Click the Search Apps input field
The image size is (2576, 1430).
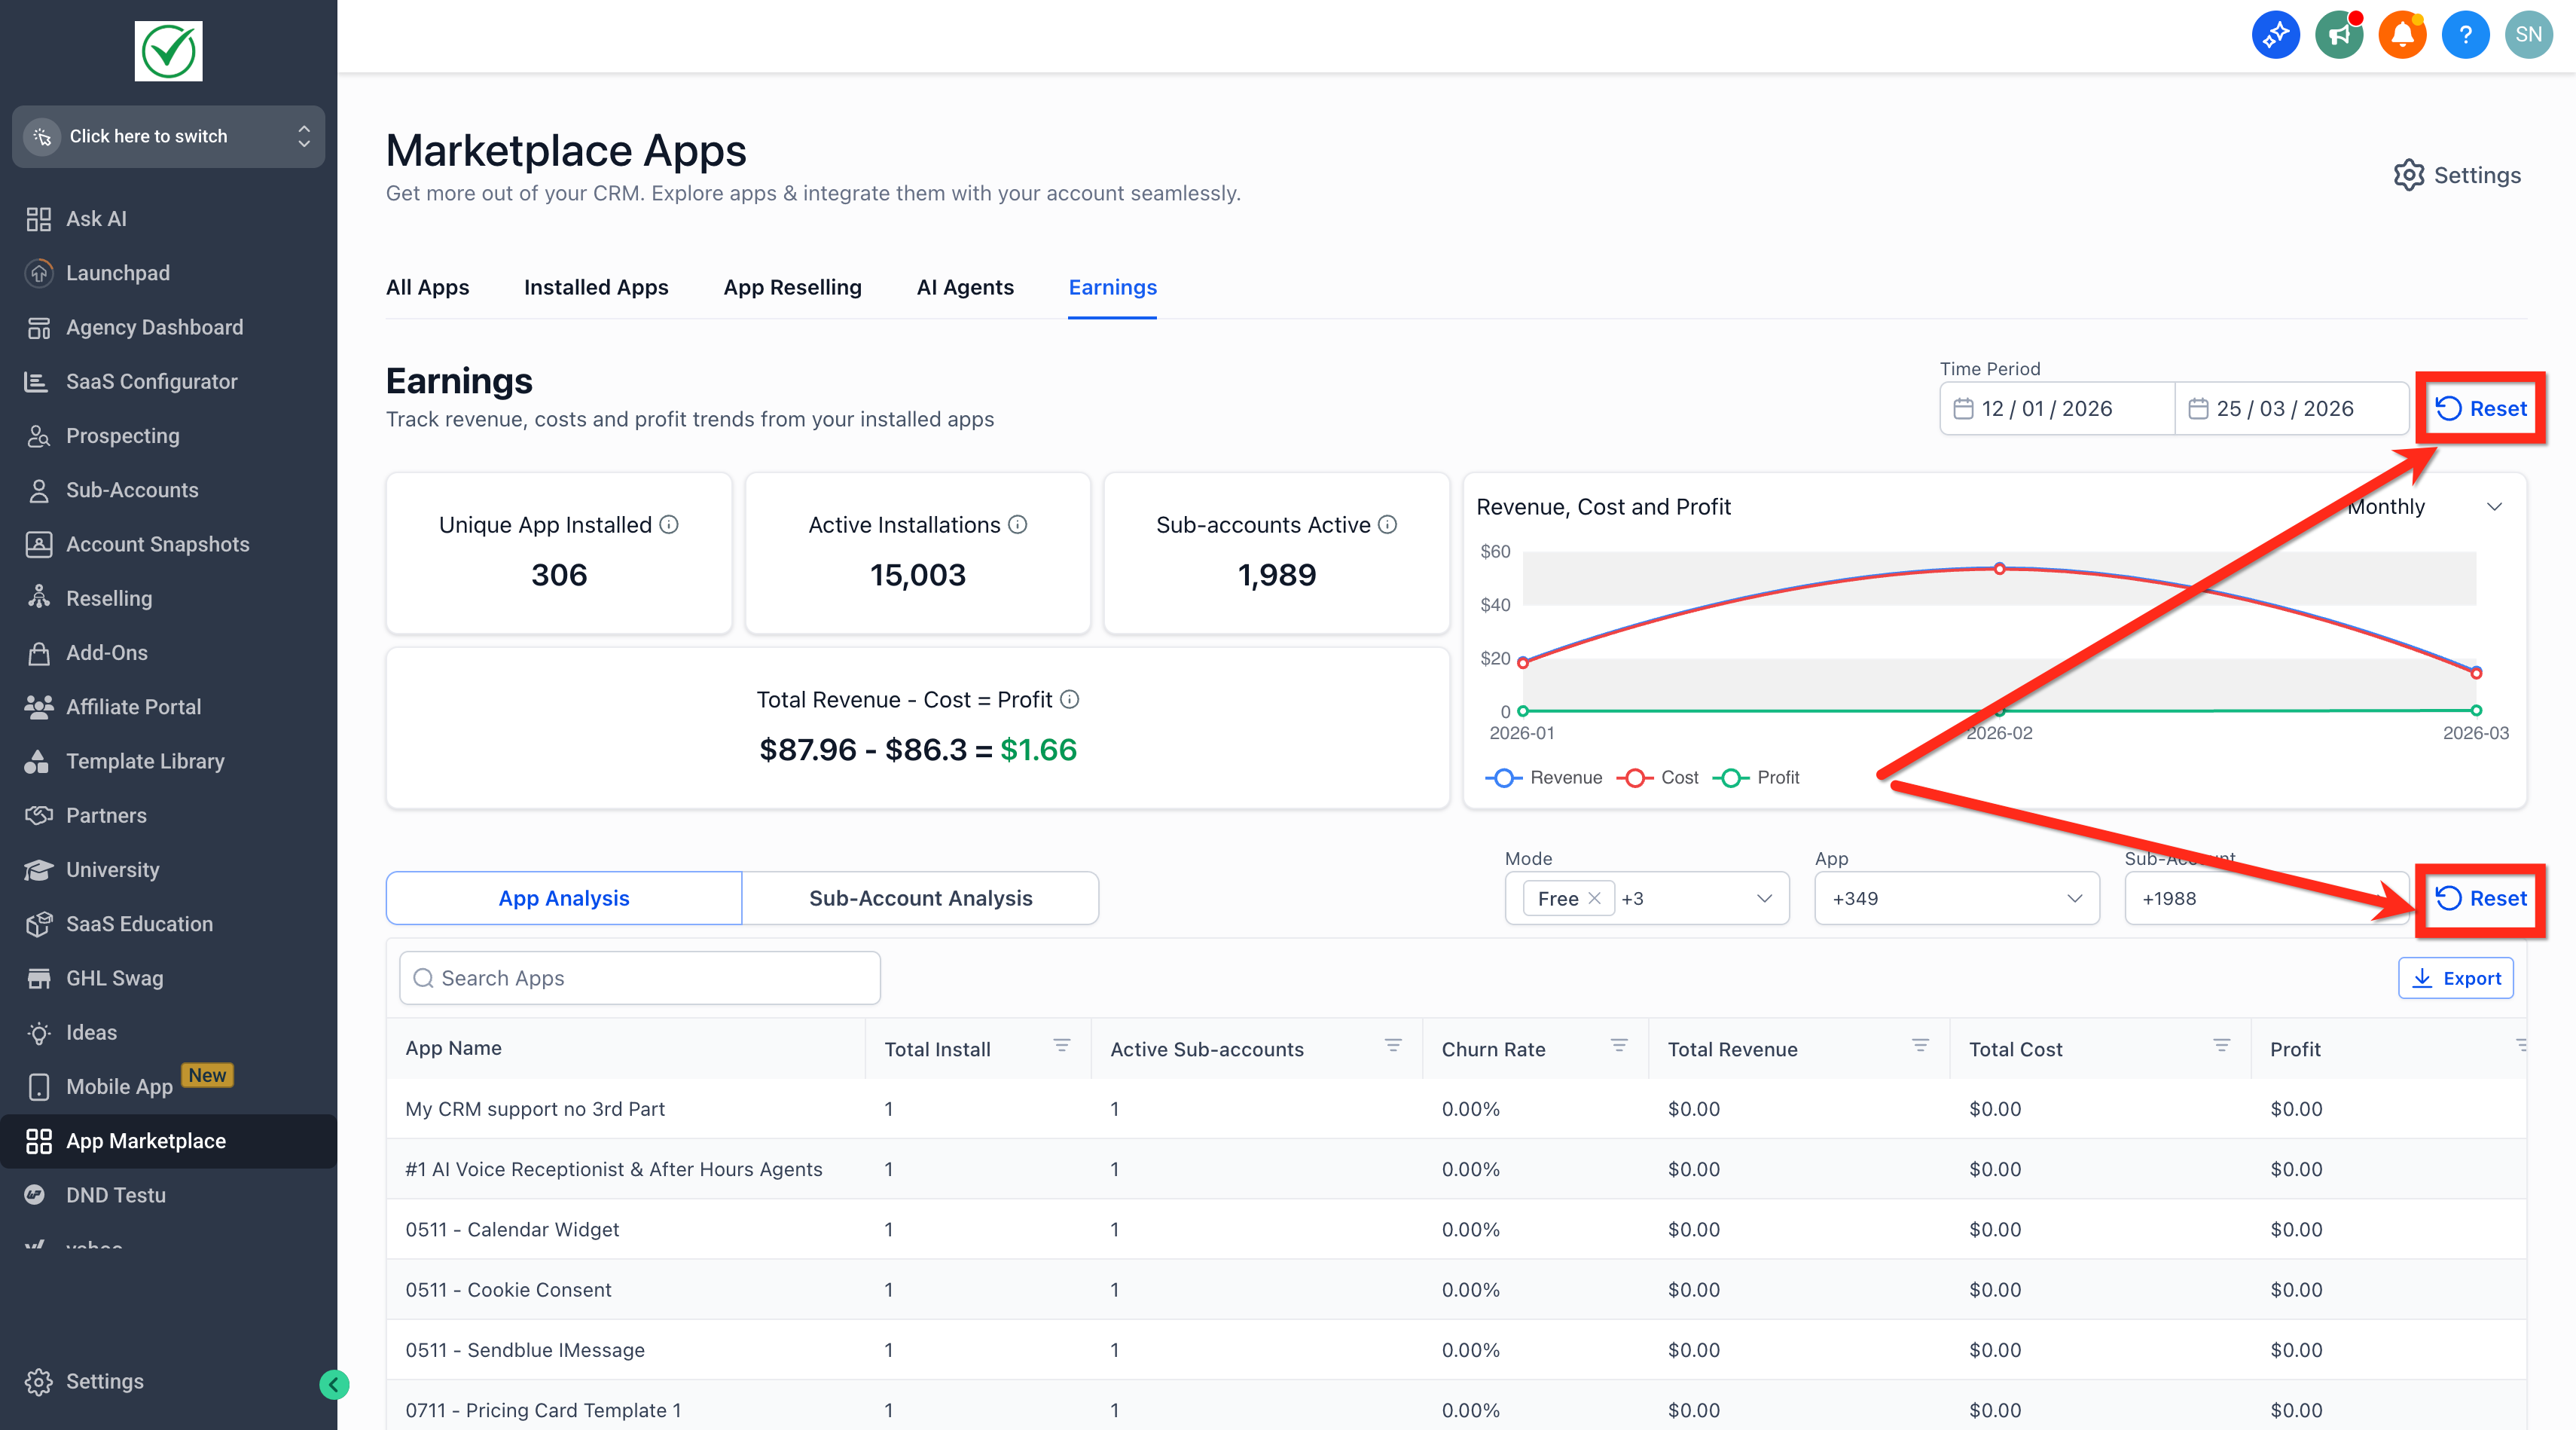tap(640, 978)
